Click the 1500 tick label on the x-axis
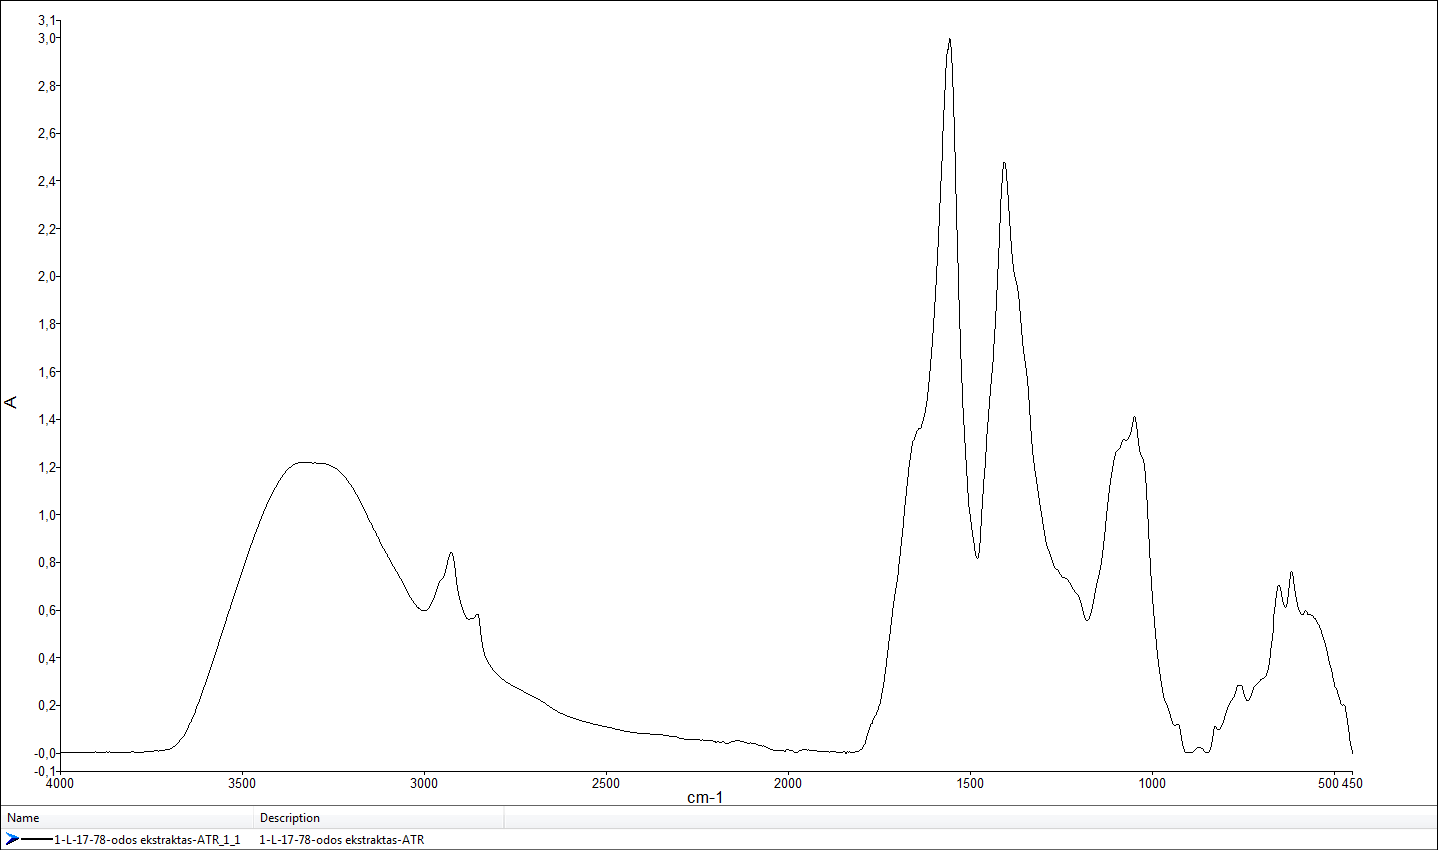Viewport: 1438px width, 850px height. (970, 783)
